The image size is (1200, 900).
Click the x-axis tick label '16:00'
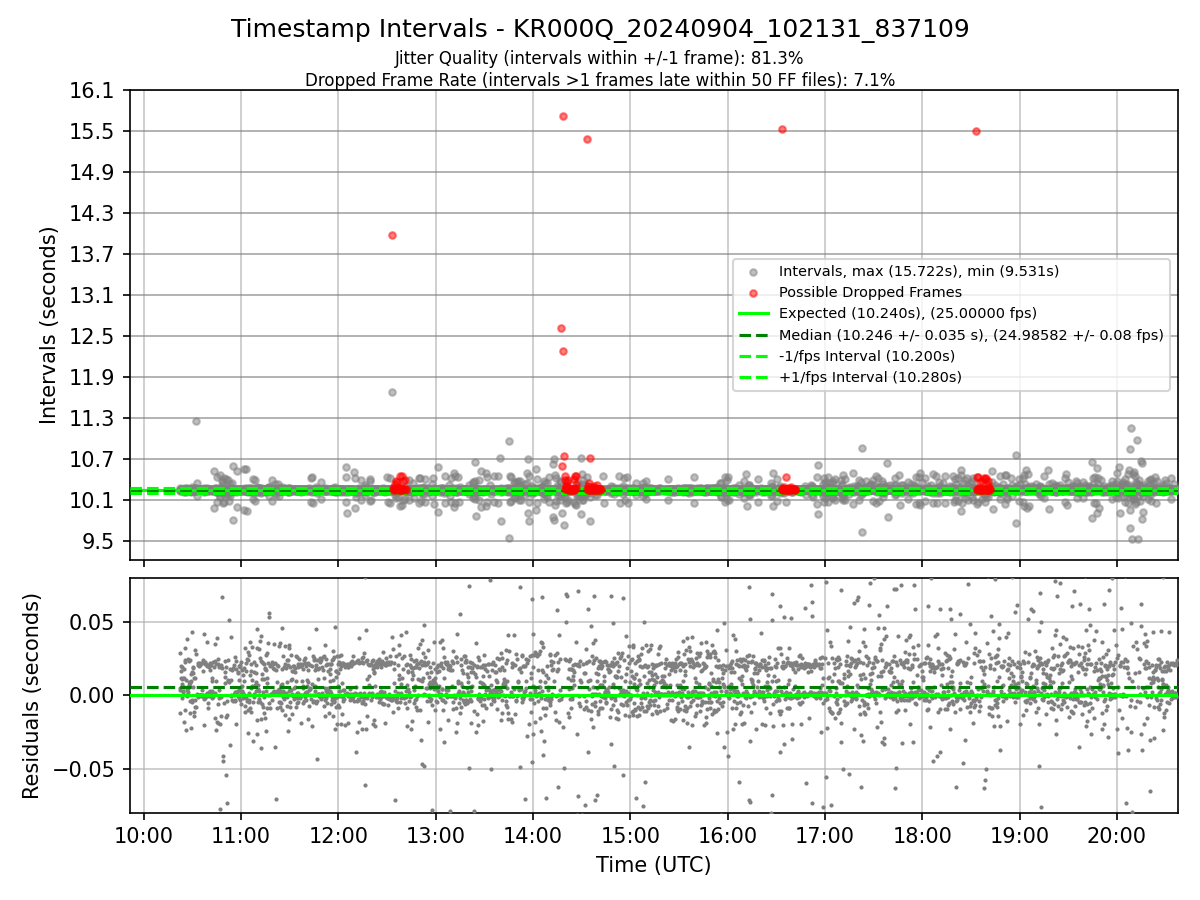pos(727,834)
